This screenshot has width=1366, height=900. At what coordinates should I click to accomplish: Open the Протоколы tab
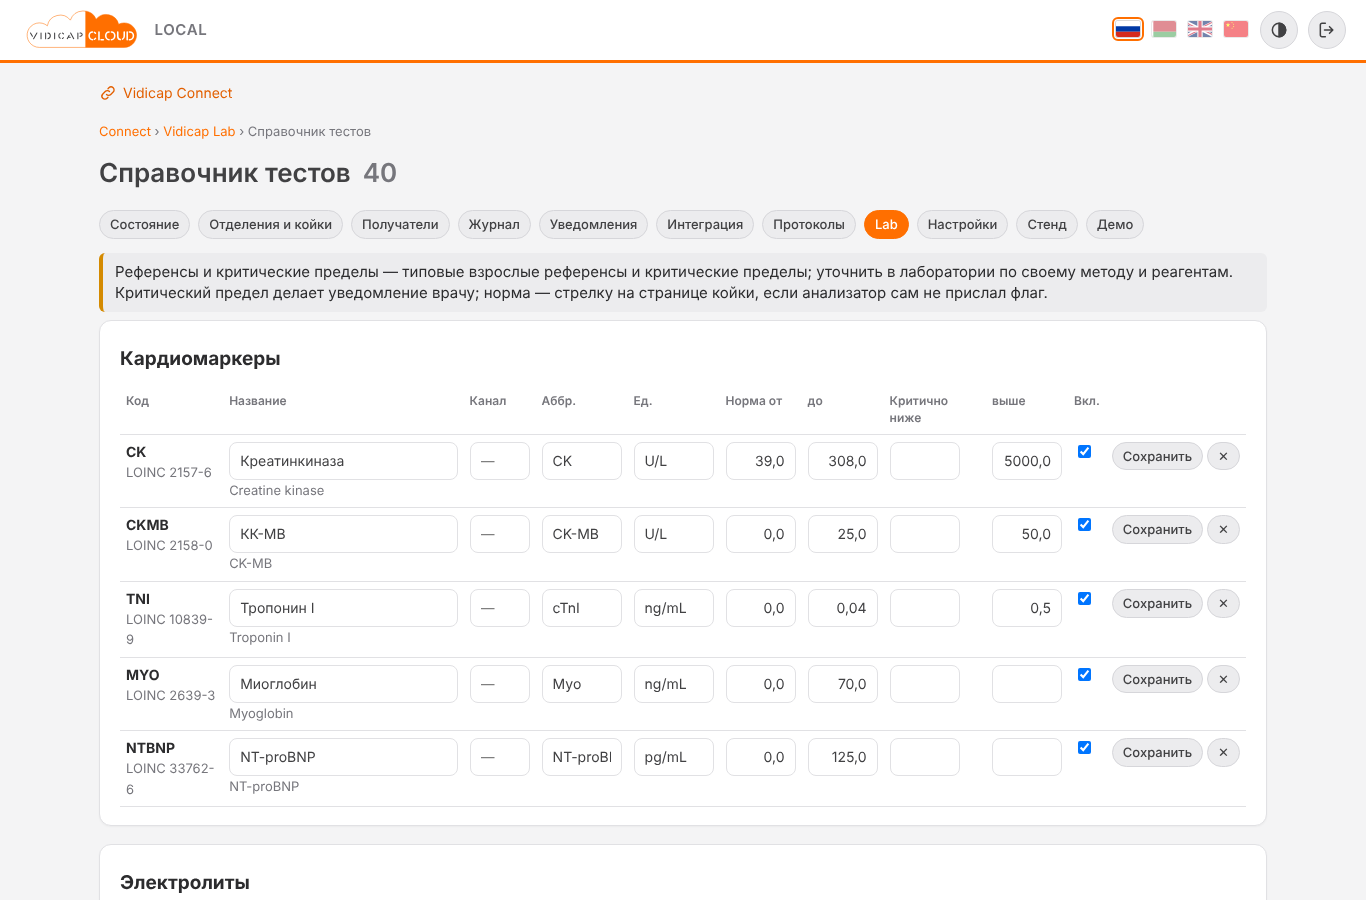tap(809, 224)
